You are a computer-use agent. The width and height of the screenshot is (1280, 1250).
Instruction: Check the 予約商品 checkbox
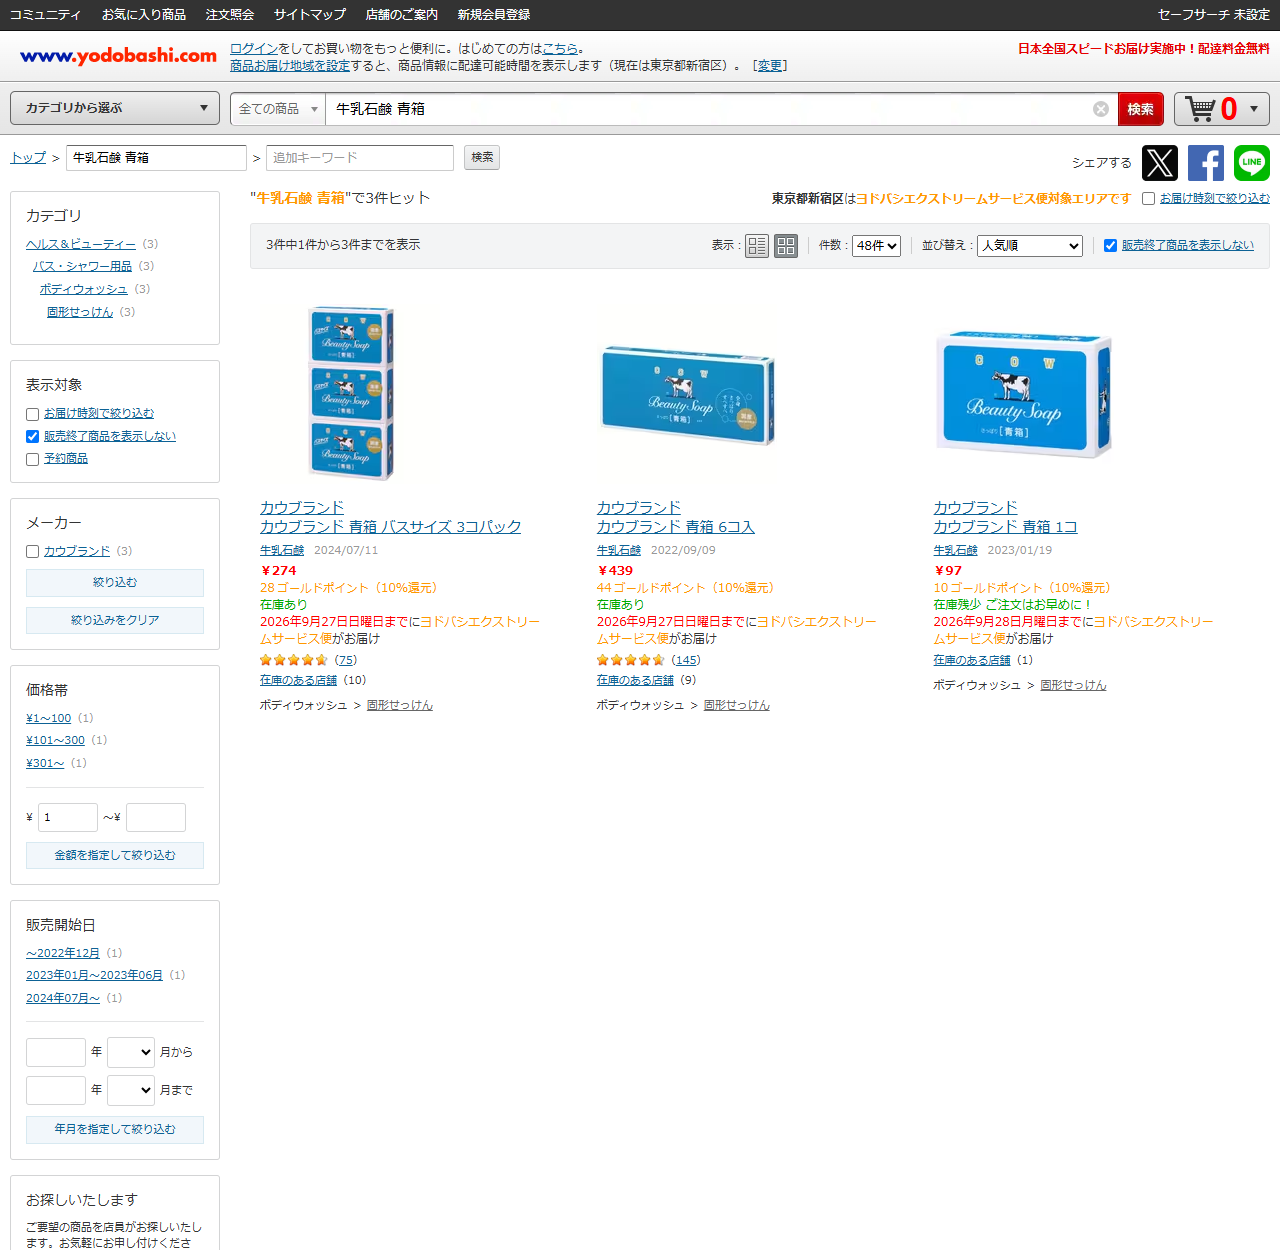pos(32,459)
